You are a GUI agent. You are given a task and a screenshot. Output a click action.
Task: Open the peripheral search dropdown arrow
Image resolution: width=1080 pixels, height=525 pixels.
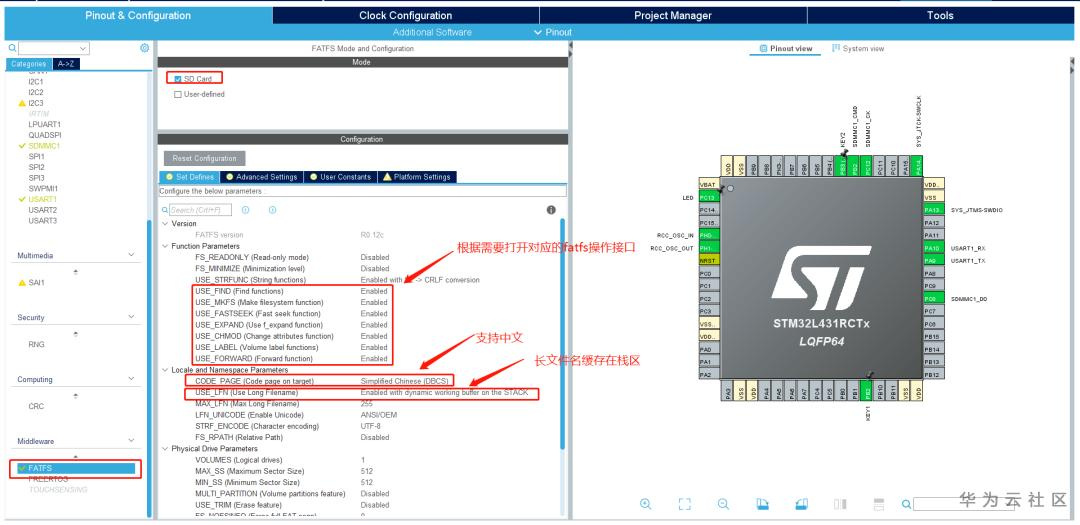click(x=83, y=48)
